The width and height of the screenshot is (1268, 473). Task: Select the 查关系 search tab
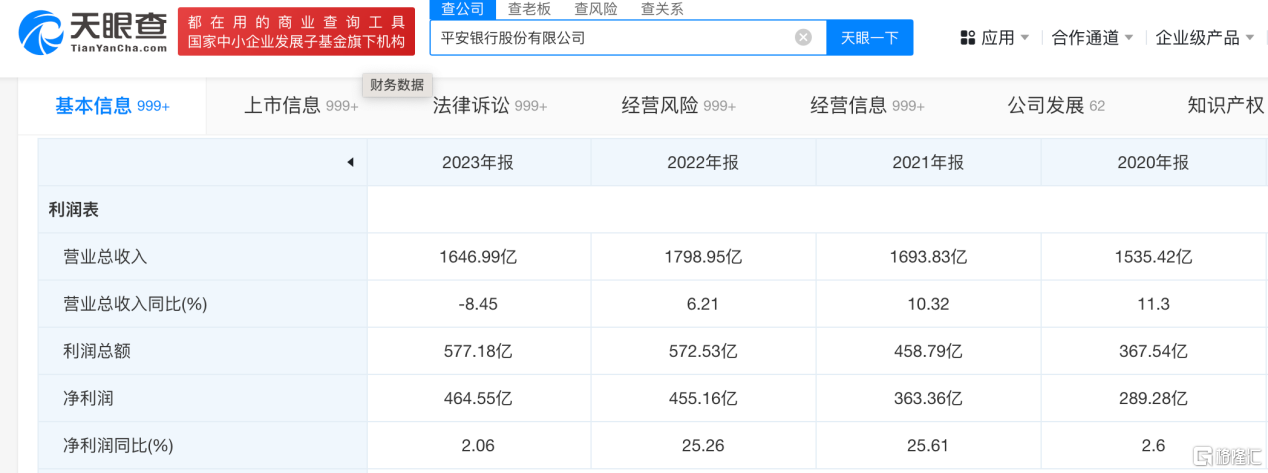point(662,9)
